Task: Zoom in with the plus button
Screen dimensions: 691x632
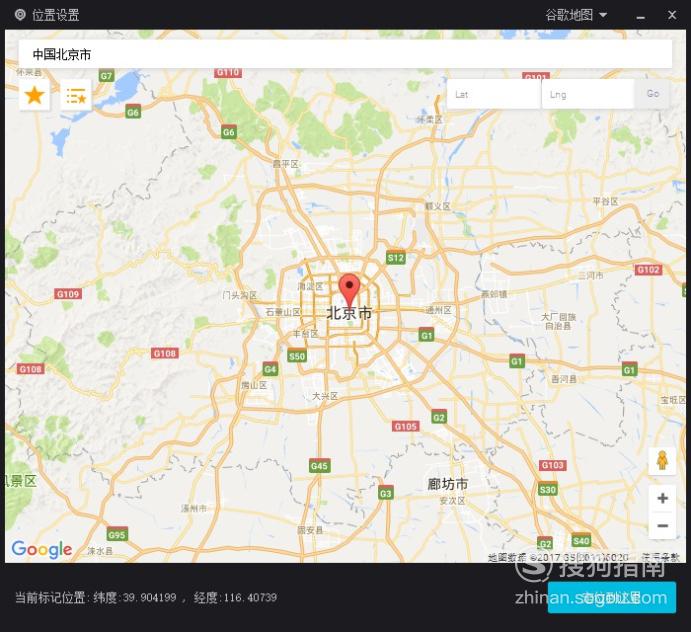Action: (x=662, y=498)
